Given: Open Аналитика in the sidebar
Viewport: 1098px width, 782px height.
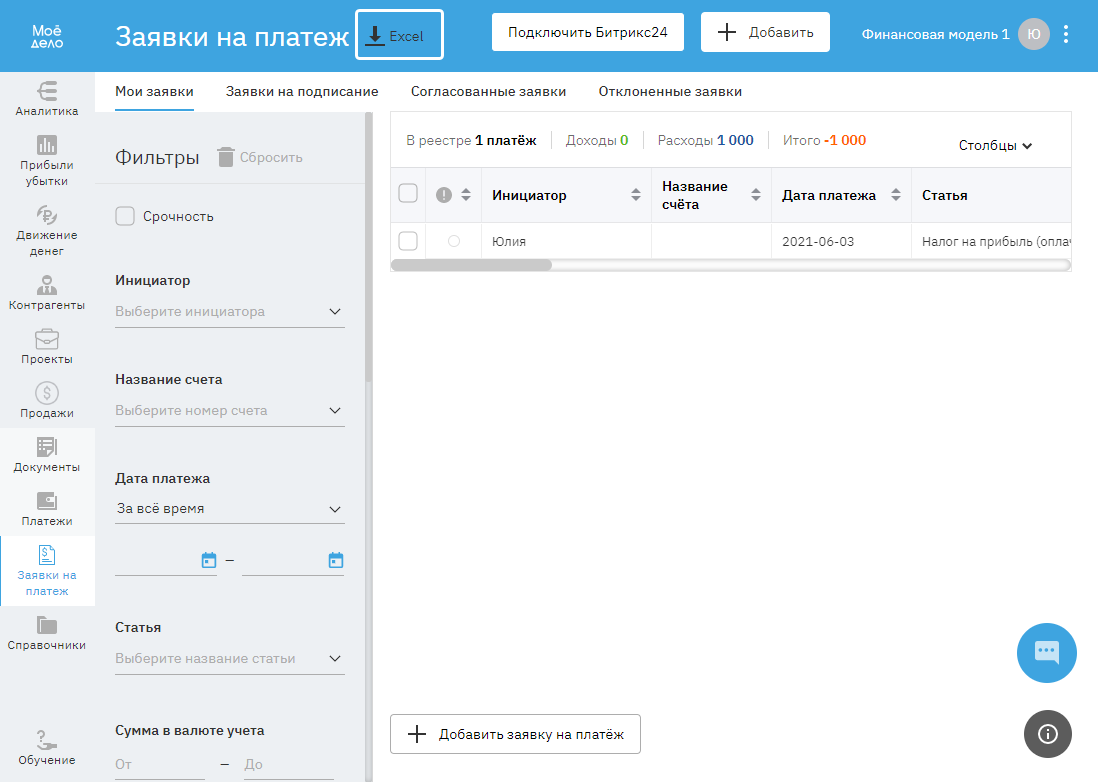Looking at the screenshot, I should click(47, 98).
